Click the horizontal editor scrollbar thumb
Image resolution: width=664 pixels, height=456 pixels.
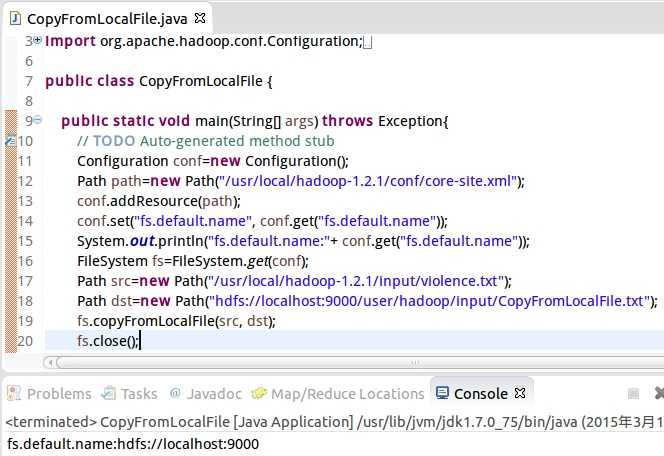pos(360,363)
